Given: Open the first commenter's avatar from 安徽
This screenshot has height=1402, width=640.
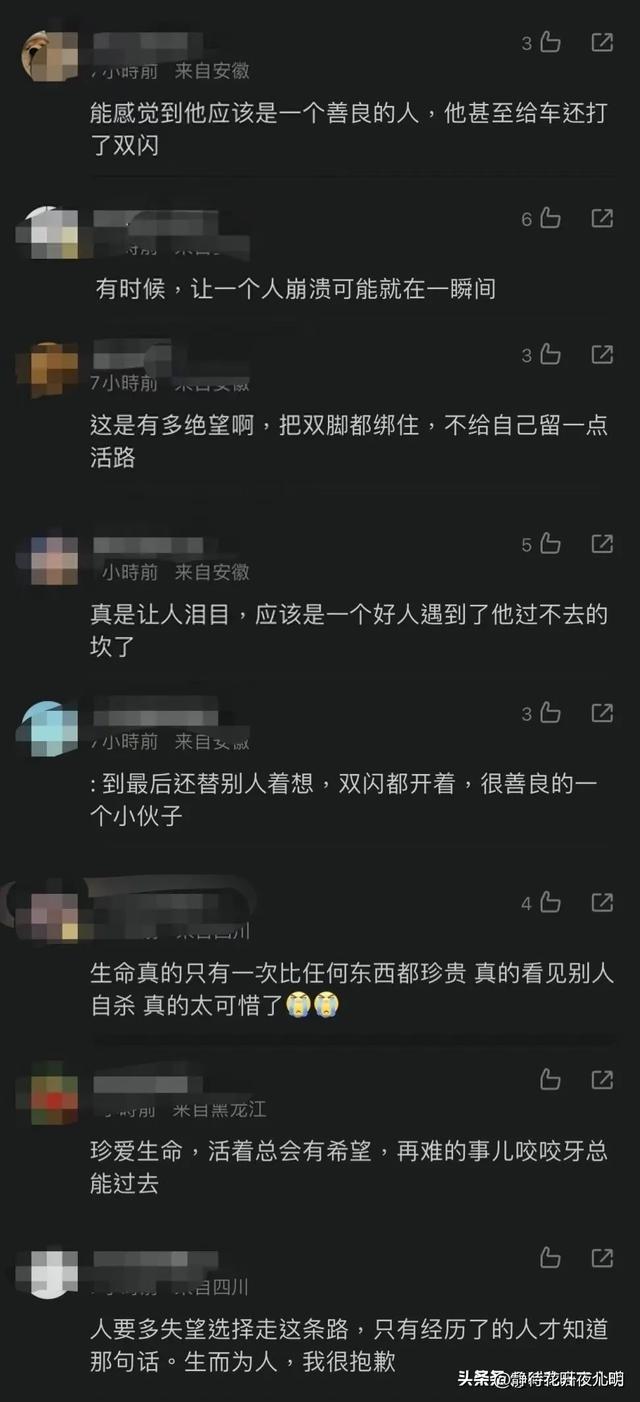Looking at the screenshot, I should (49, 56).
